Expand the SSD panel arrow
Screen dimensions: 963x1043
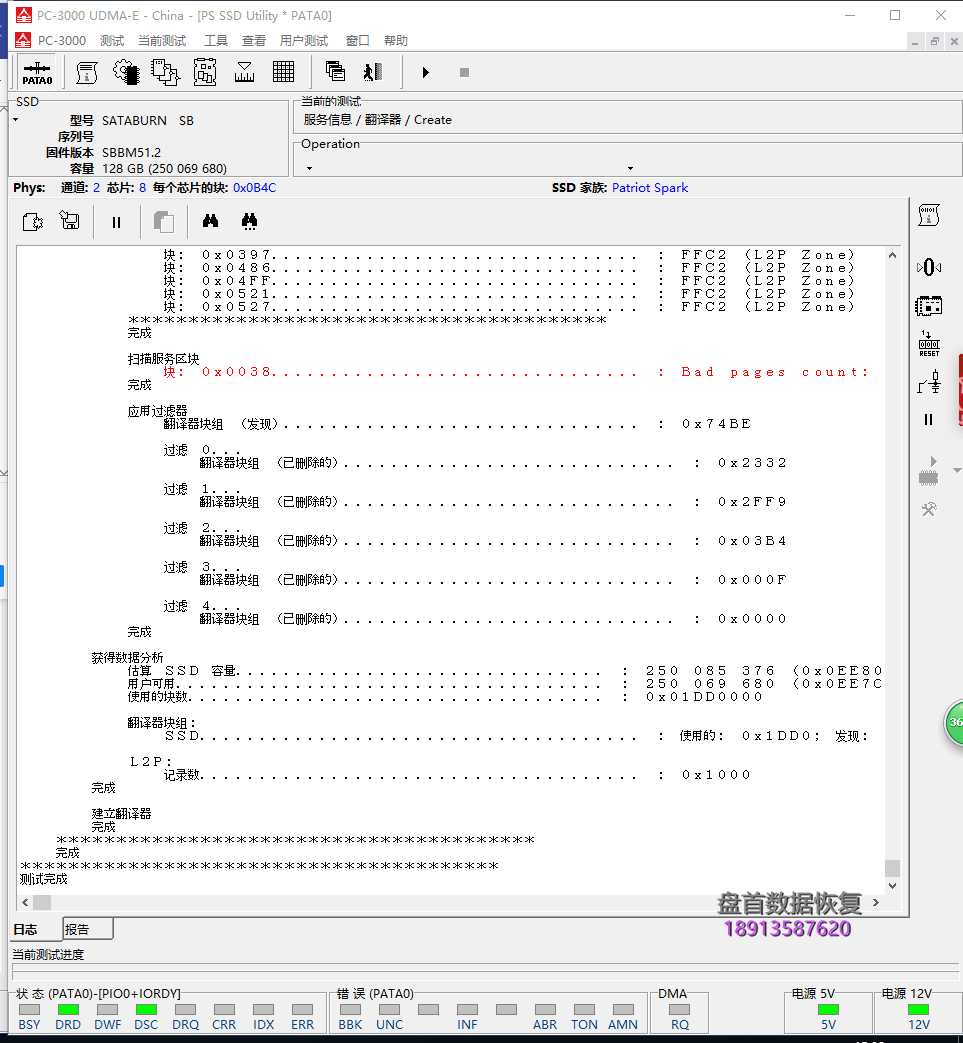point(16,120)
